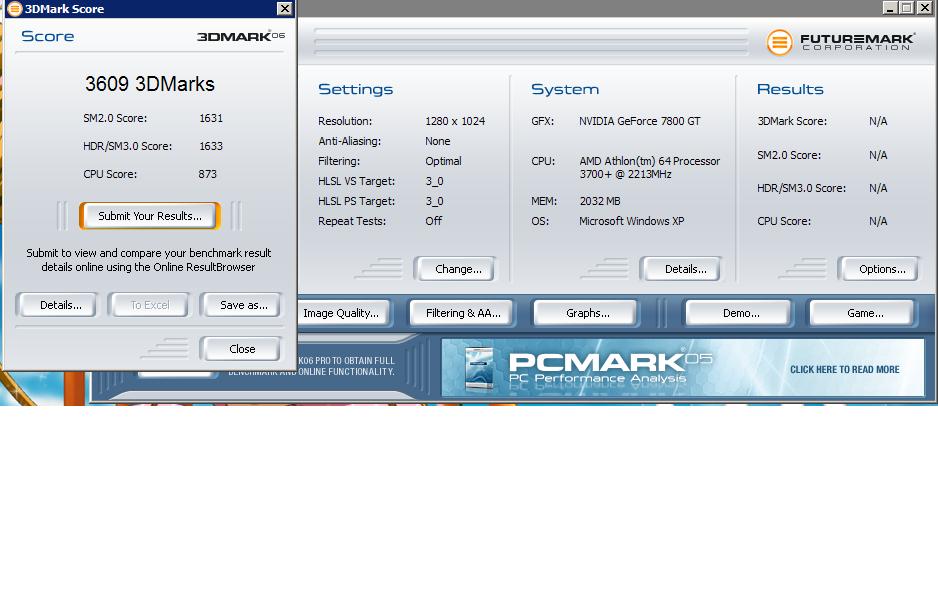Viewport: 938px width, 600px height.
Task: Click the HLSL PS Target value 3_0
Action: 434,202
